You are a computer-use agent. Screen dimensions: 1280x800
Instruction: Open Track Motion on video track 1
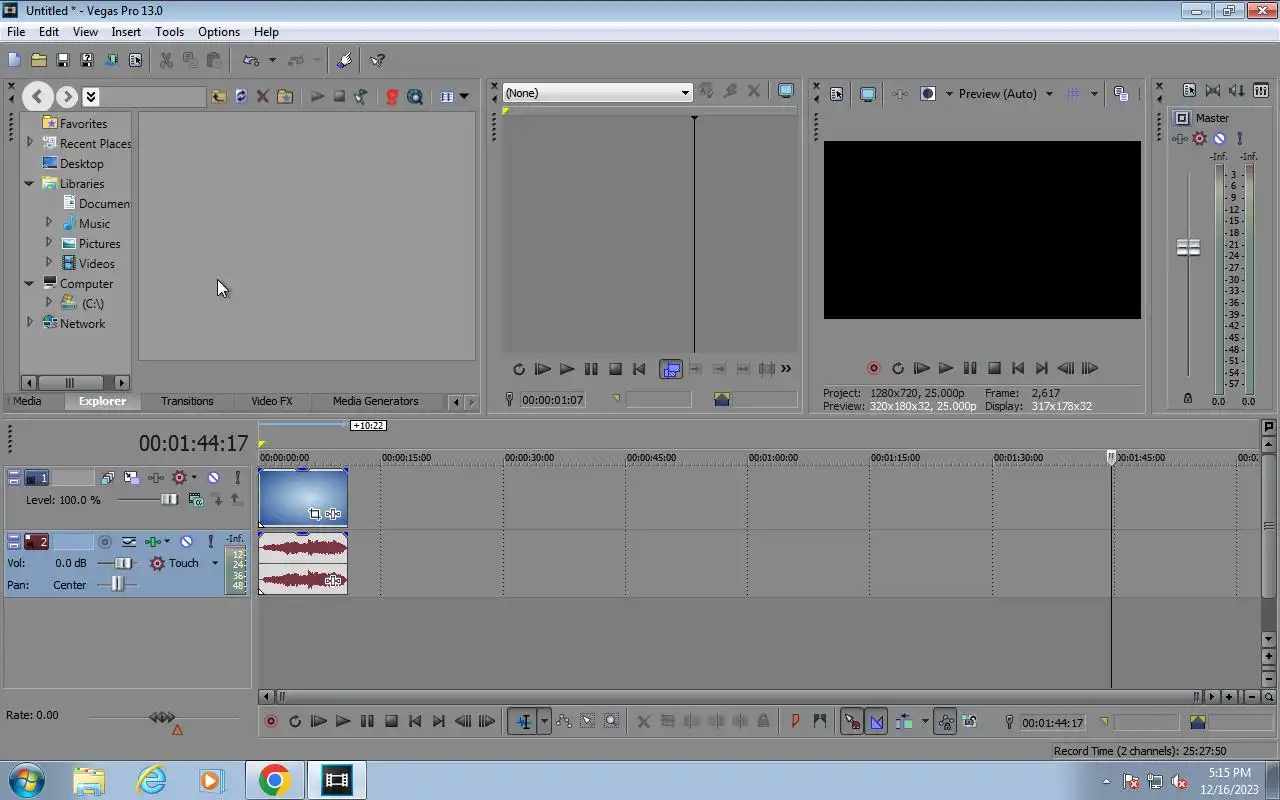[131, 478]
